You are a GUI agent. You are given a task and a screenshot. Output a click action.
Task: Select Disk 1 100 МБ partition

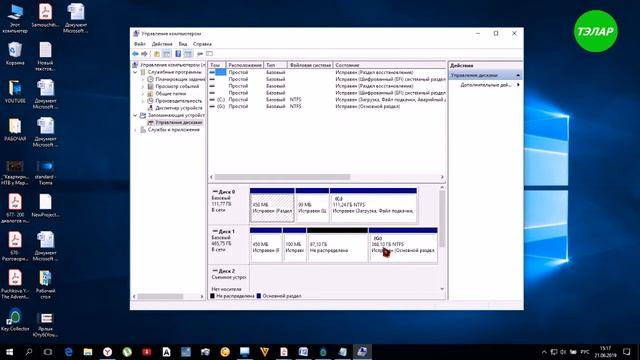click(294, 245)
